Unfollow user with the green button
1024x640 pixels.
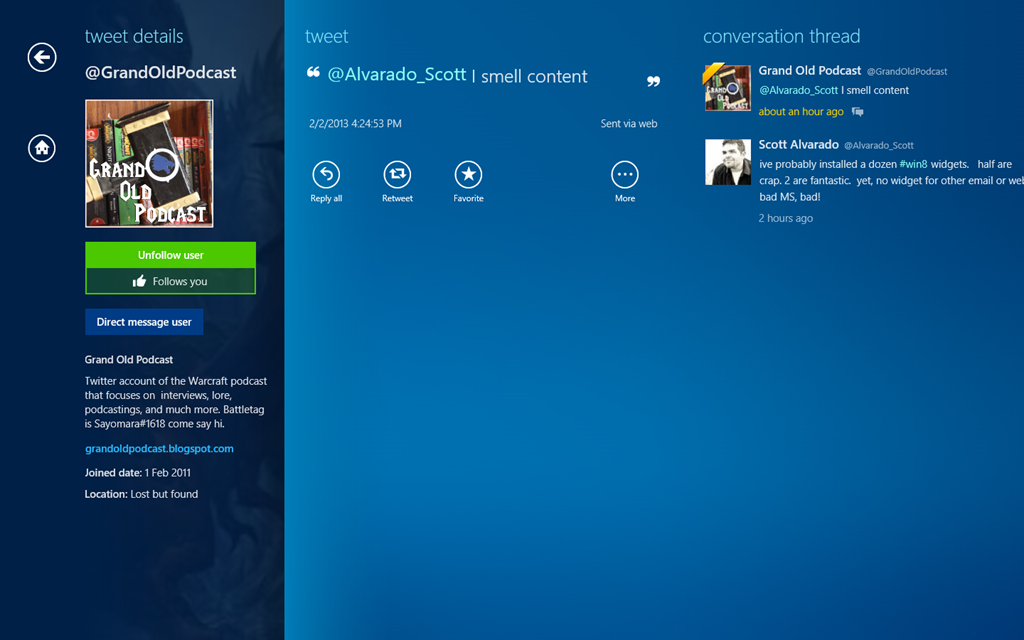(x=170, y=255)
